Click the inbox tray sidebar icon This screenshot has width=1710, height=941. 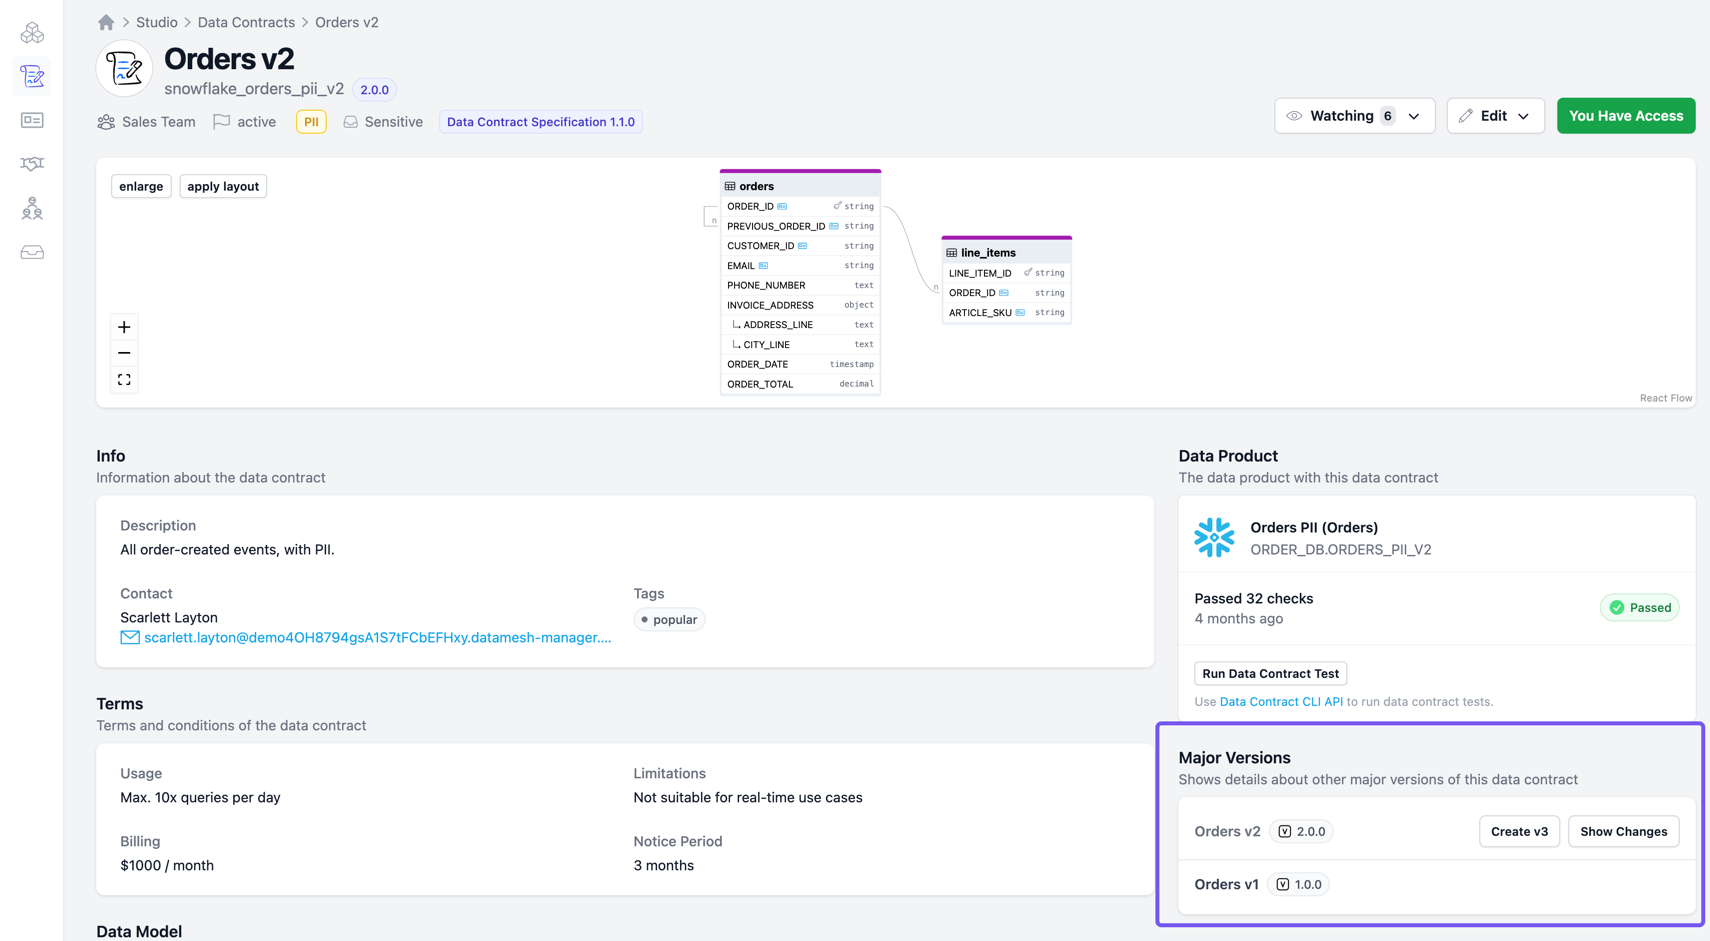coord(32,252)
